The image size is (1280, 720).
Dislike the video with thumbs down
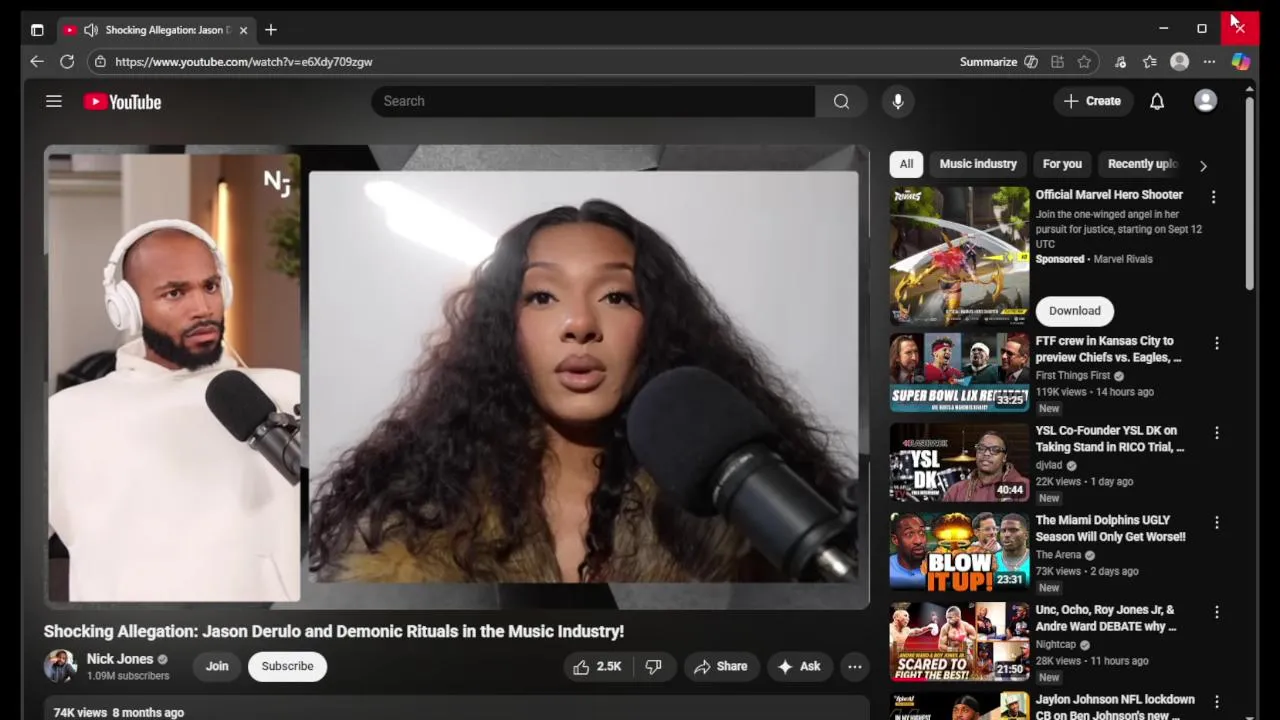pos(653,666)
